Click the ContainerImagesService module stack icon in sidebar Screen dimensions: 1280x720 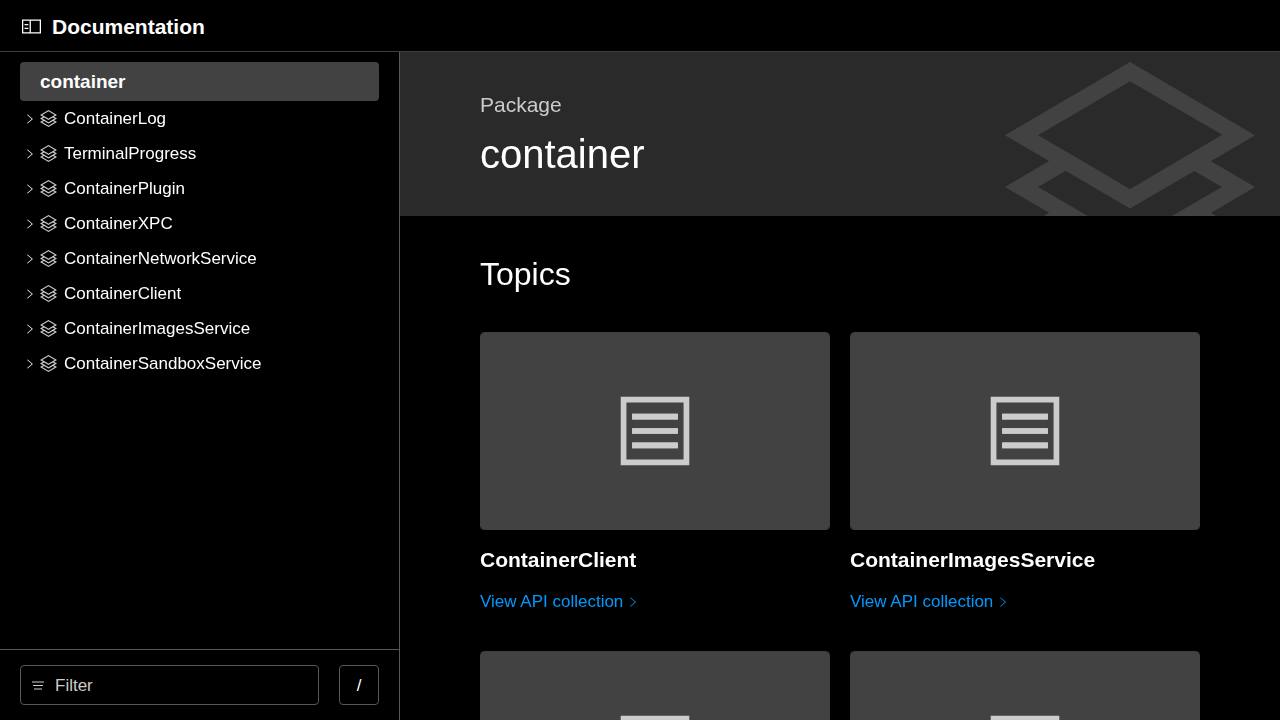point(48,328)
